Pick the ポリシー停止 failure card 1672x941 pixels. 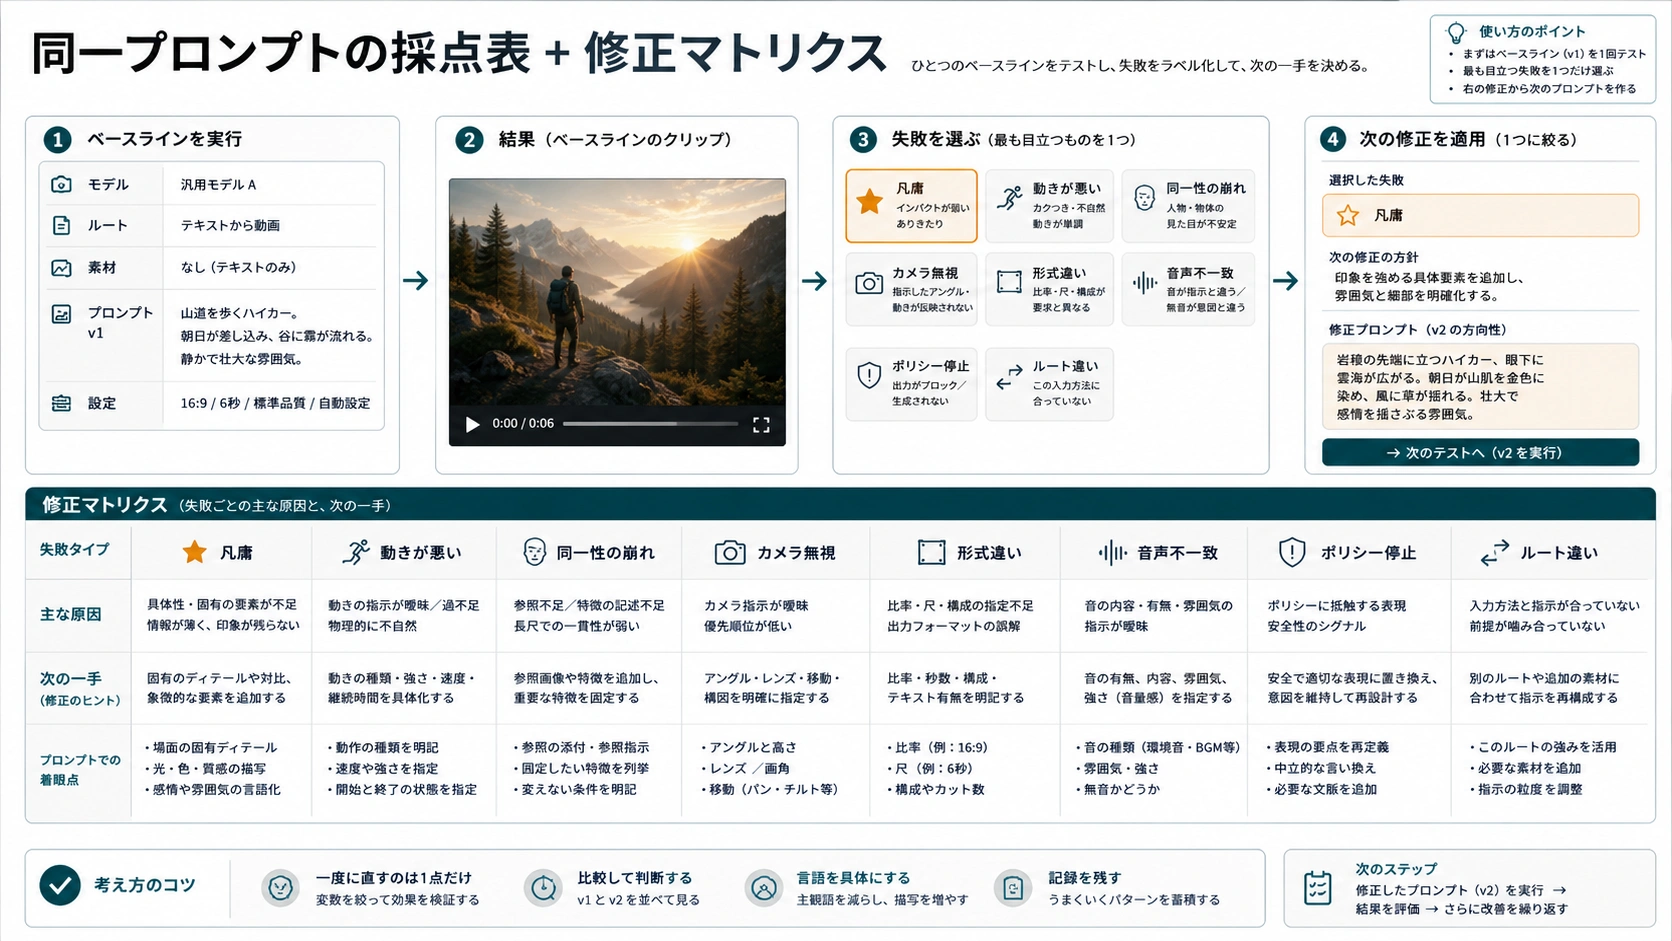point(911,383)
